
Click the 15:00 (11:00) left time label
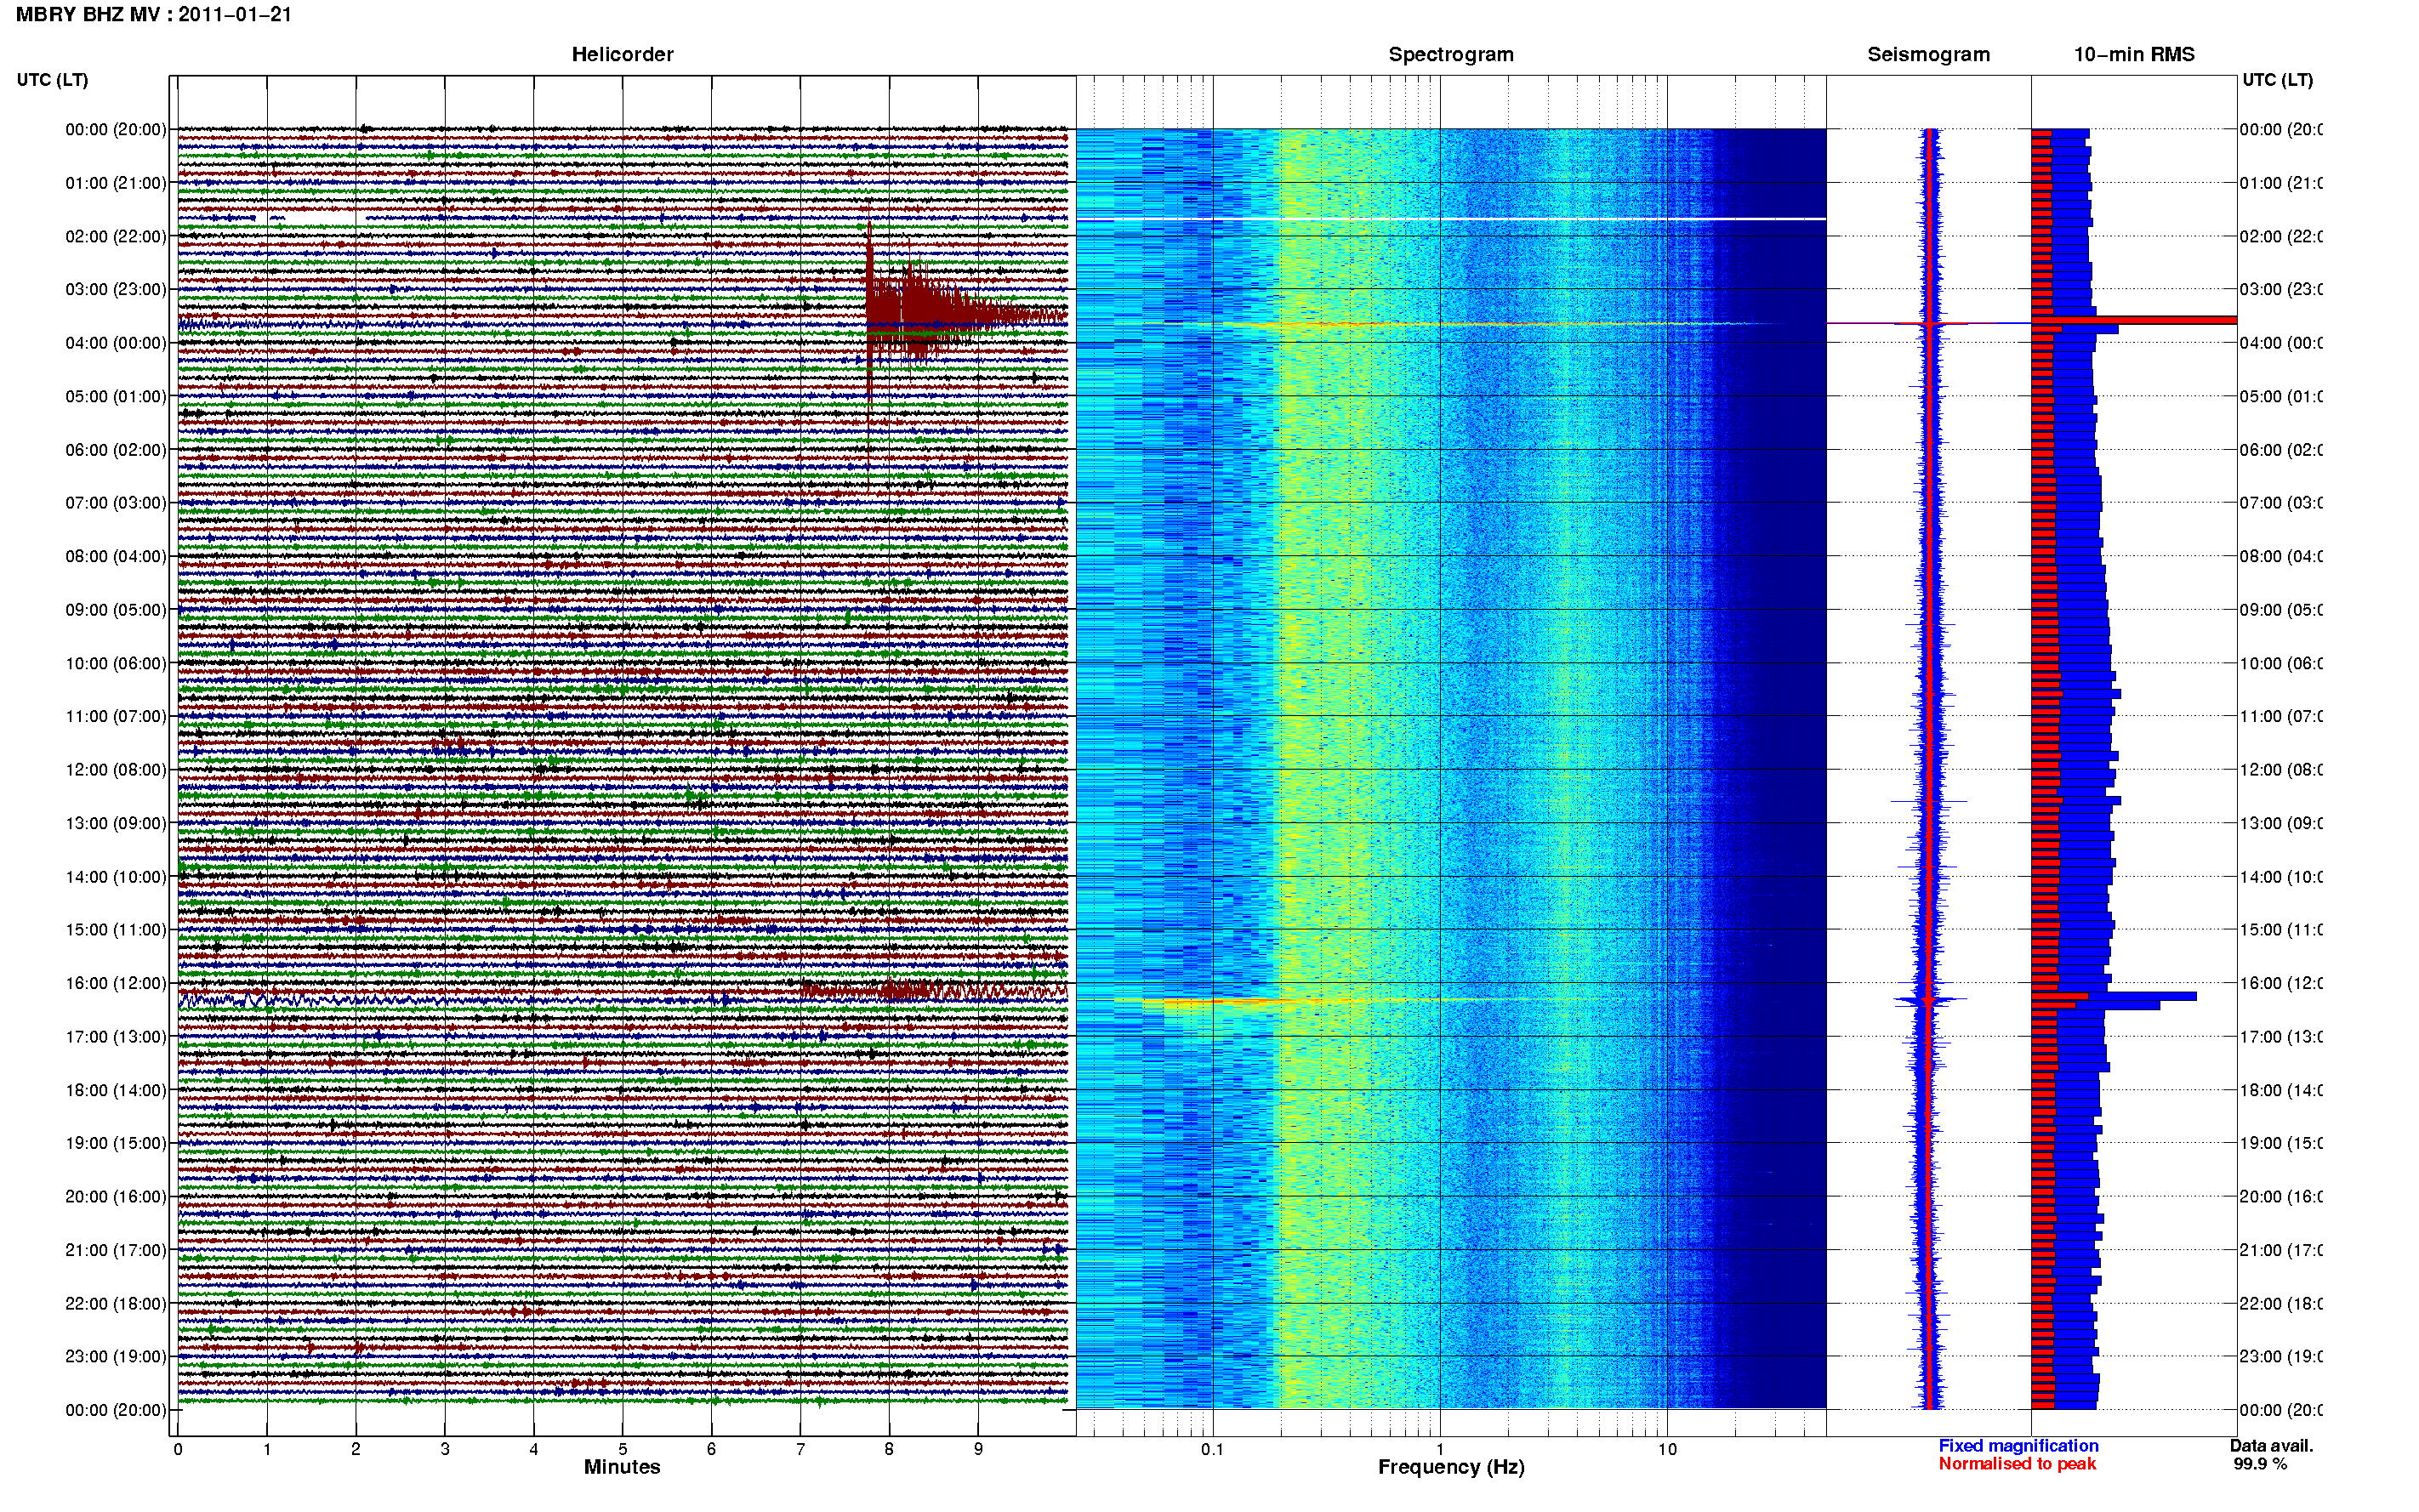coord(116,930)
